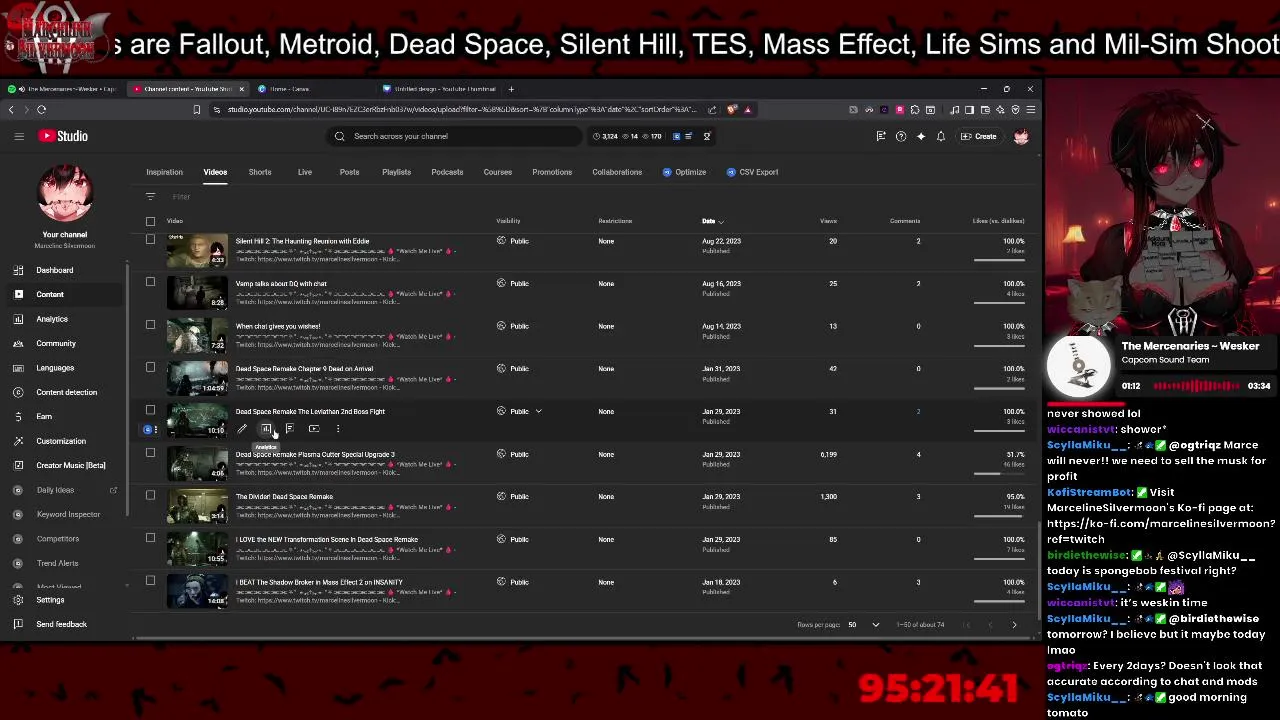
Task: Select checkbox for Vamp talks about DQ video
Action: tap(150, 282)
